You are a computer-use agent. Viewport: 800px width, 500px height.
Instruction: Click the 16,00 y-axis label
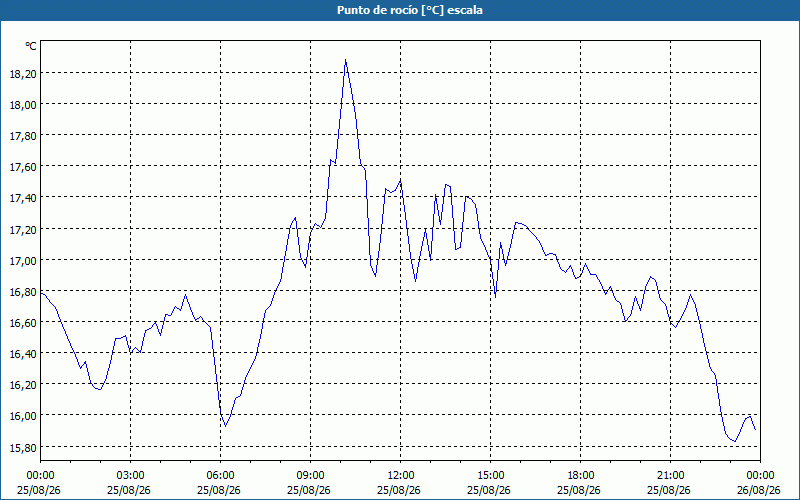tap(23, 416)
